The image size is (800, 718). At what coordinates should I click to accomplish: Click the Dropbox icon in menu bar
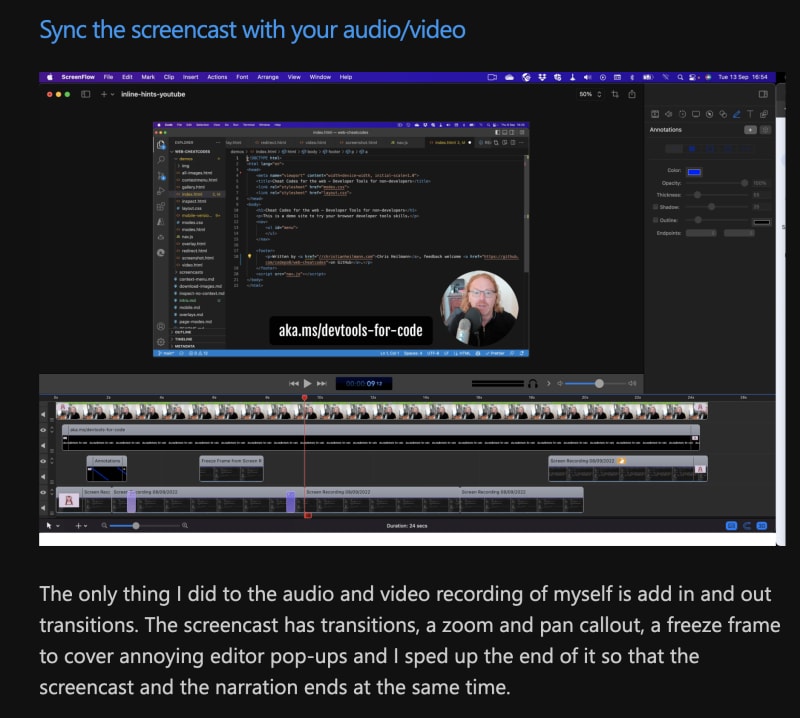[542, 77]
